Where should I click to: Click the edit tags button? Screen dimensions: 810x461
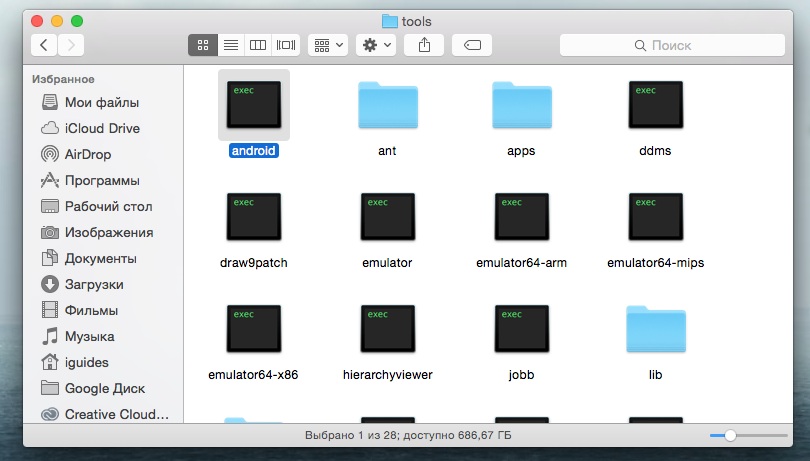click(x=472, y=45)
